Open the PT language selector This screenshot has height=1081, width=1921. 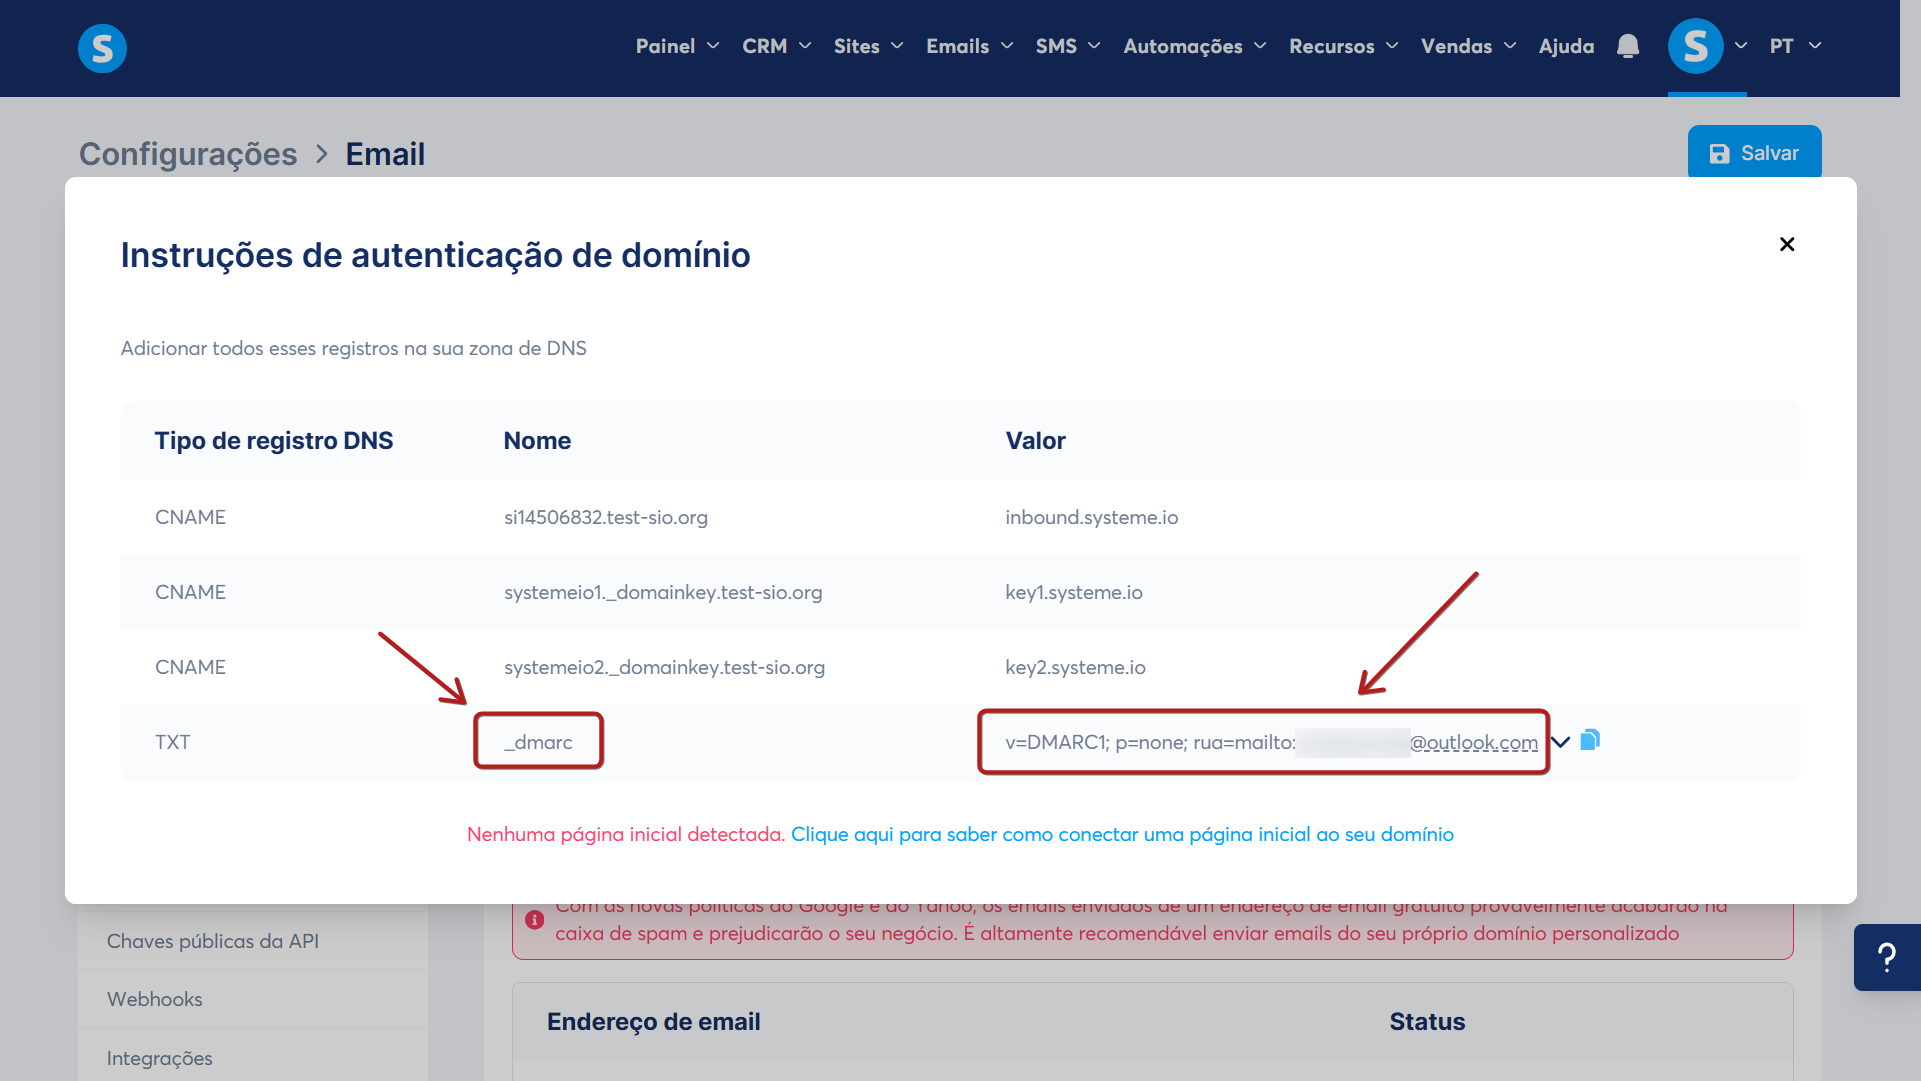click(x=1794, y=46)
